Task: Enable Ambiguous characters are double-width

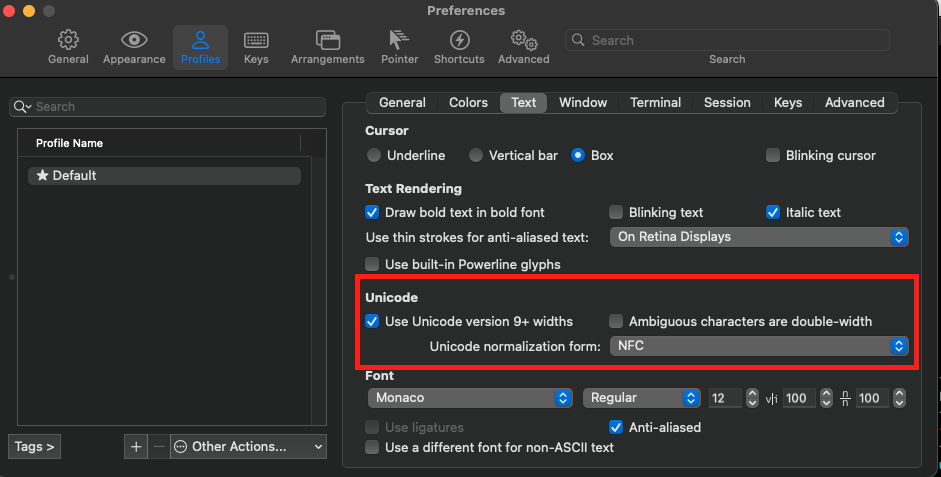Action: 616,321
